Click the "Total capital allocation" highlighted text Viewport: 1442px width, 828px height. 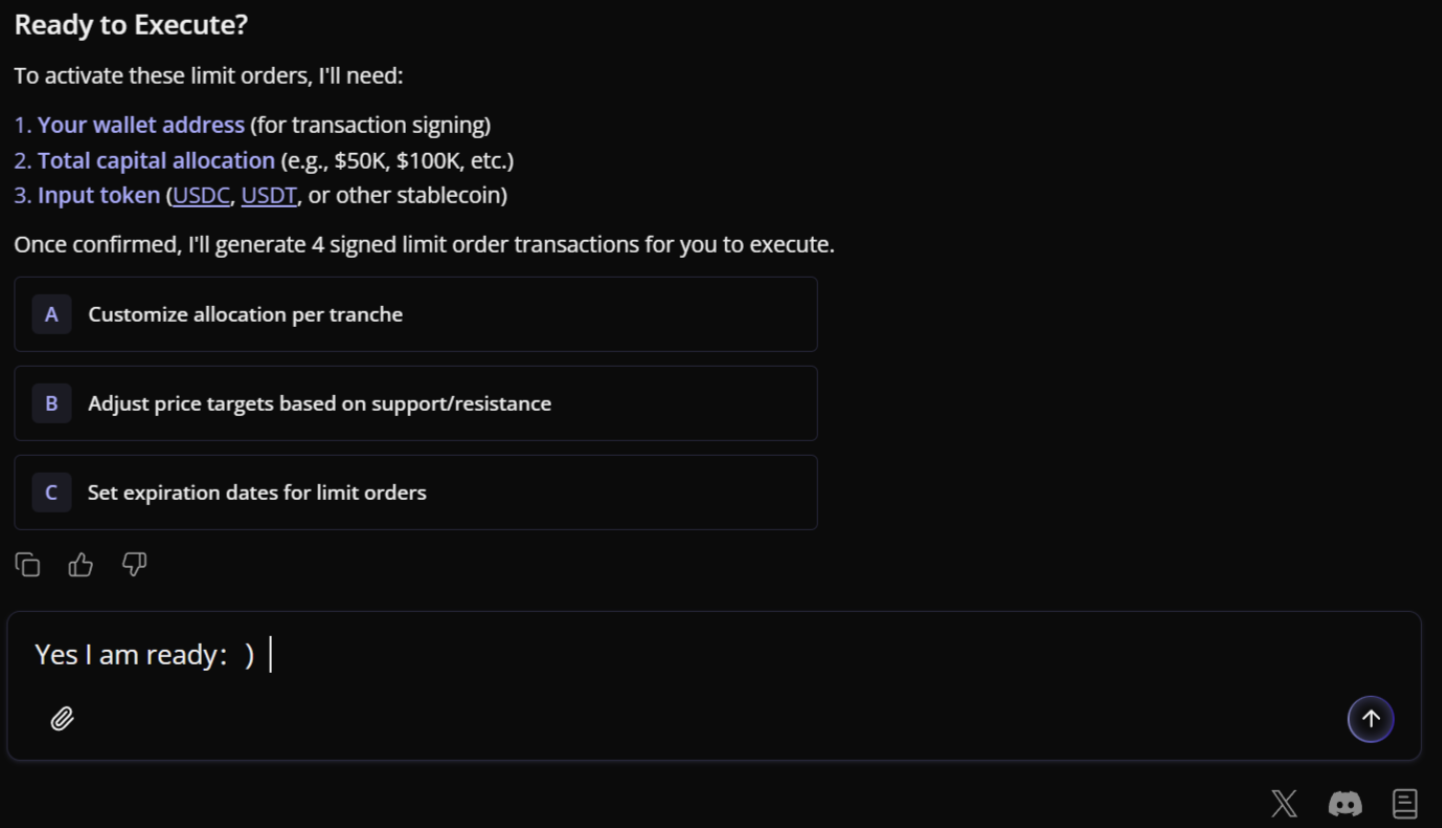click(156, 160)
